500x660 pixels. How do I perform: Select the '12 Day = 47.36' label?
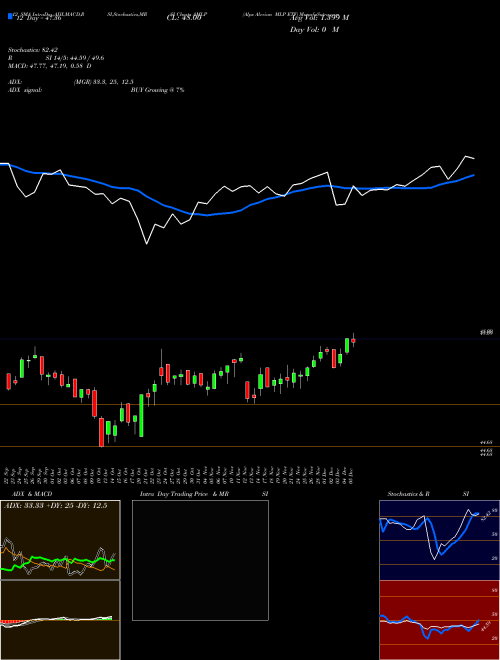tap(39, 18)
